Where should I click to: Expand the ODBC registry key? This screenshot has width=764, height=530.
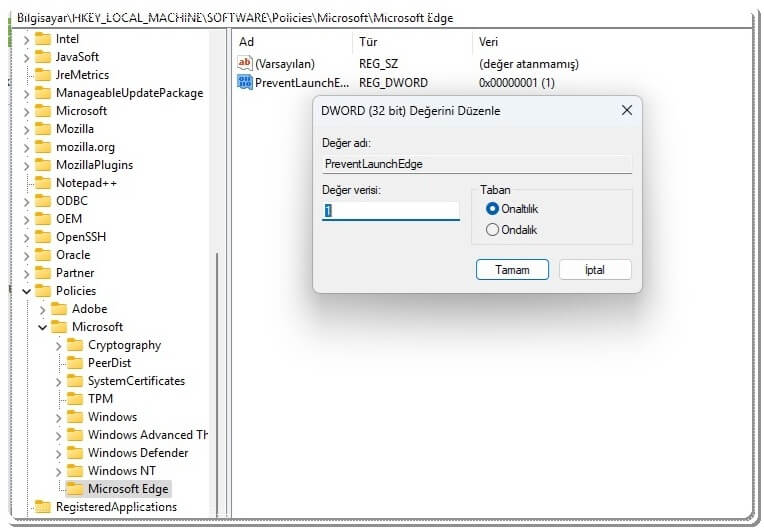coord(26,202)
